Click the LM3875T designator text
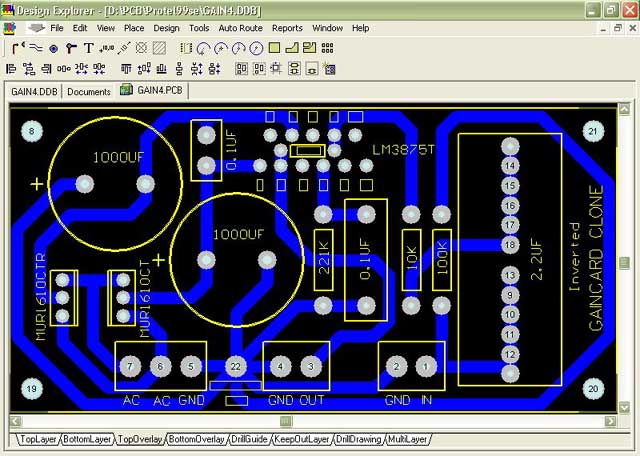 [403, 150]
